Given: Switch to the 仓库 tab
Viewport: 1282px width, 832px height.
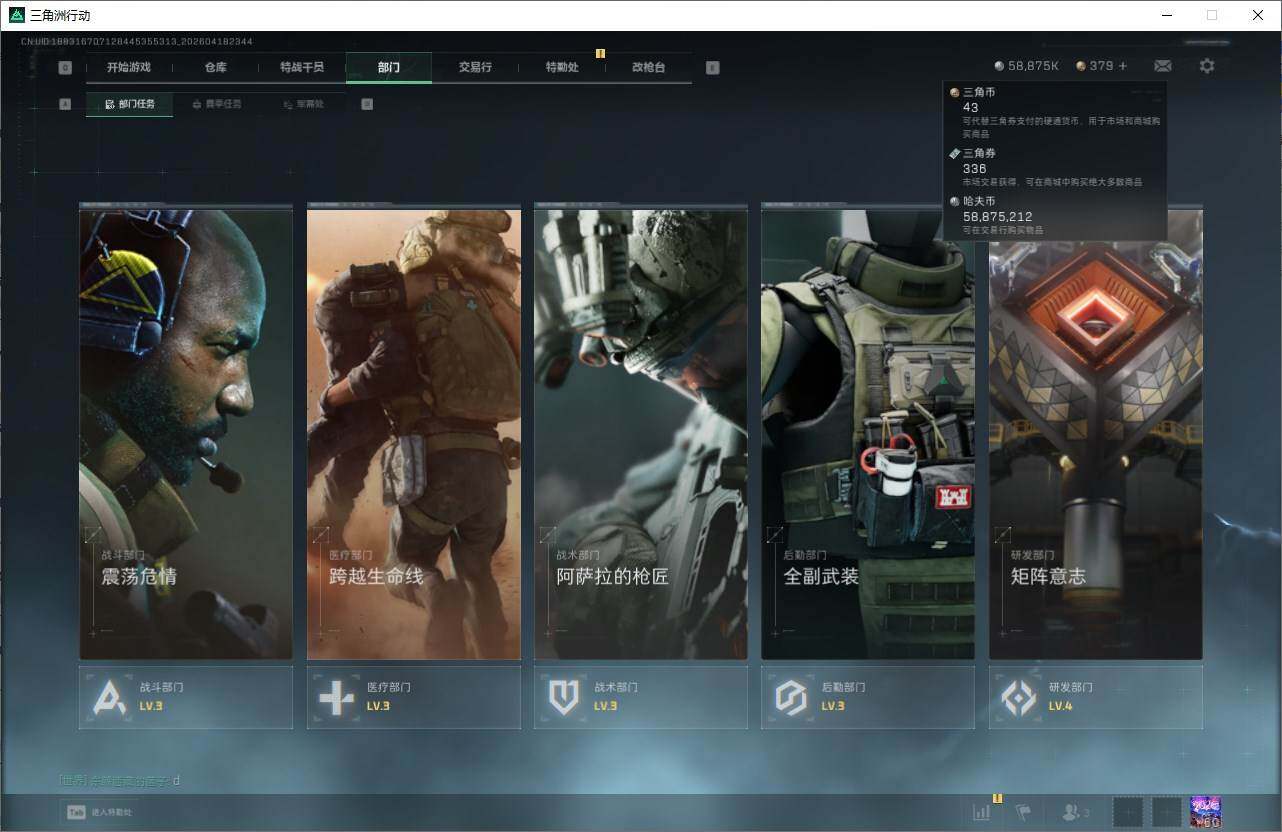Looking at the screenshot, I should [215, 67].
